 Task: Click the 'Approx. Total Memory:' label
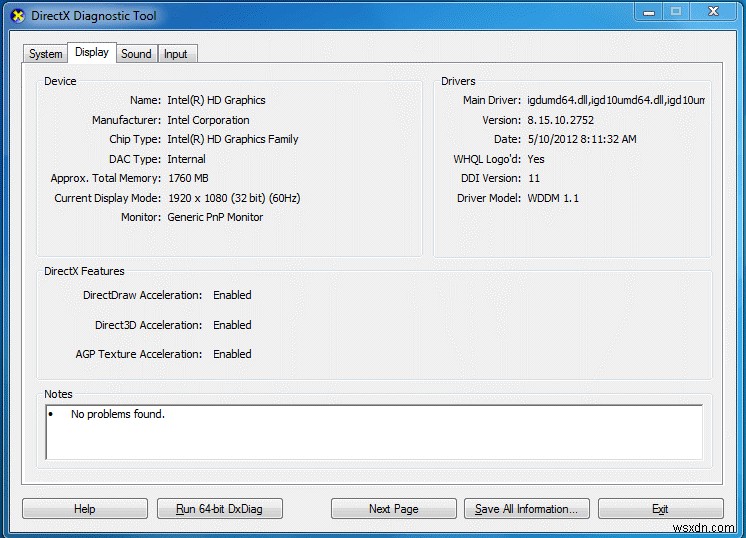(106, 178)
